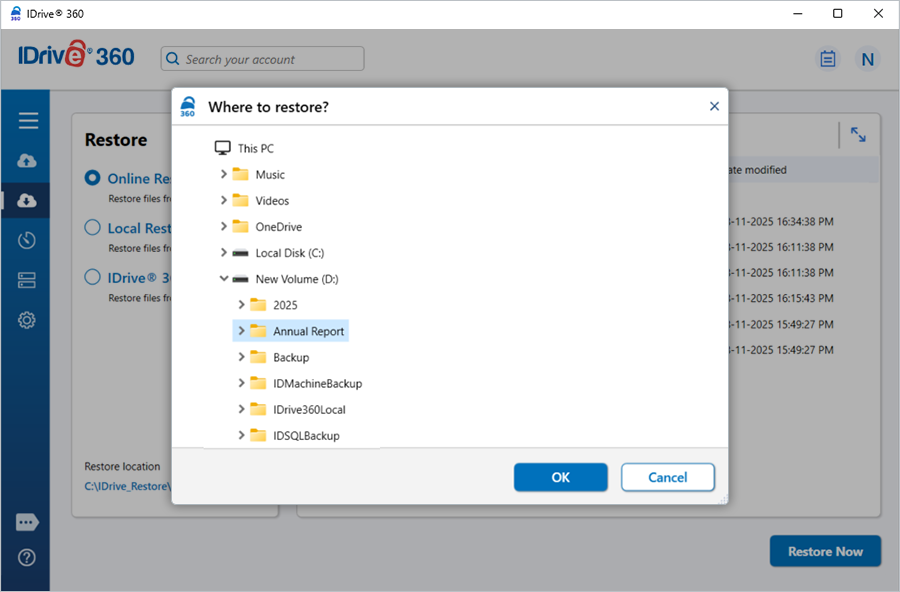Click the hamburger menu icon in sidebar
The width and height of the screenshot is (900, 592).
pos(28,121)
